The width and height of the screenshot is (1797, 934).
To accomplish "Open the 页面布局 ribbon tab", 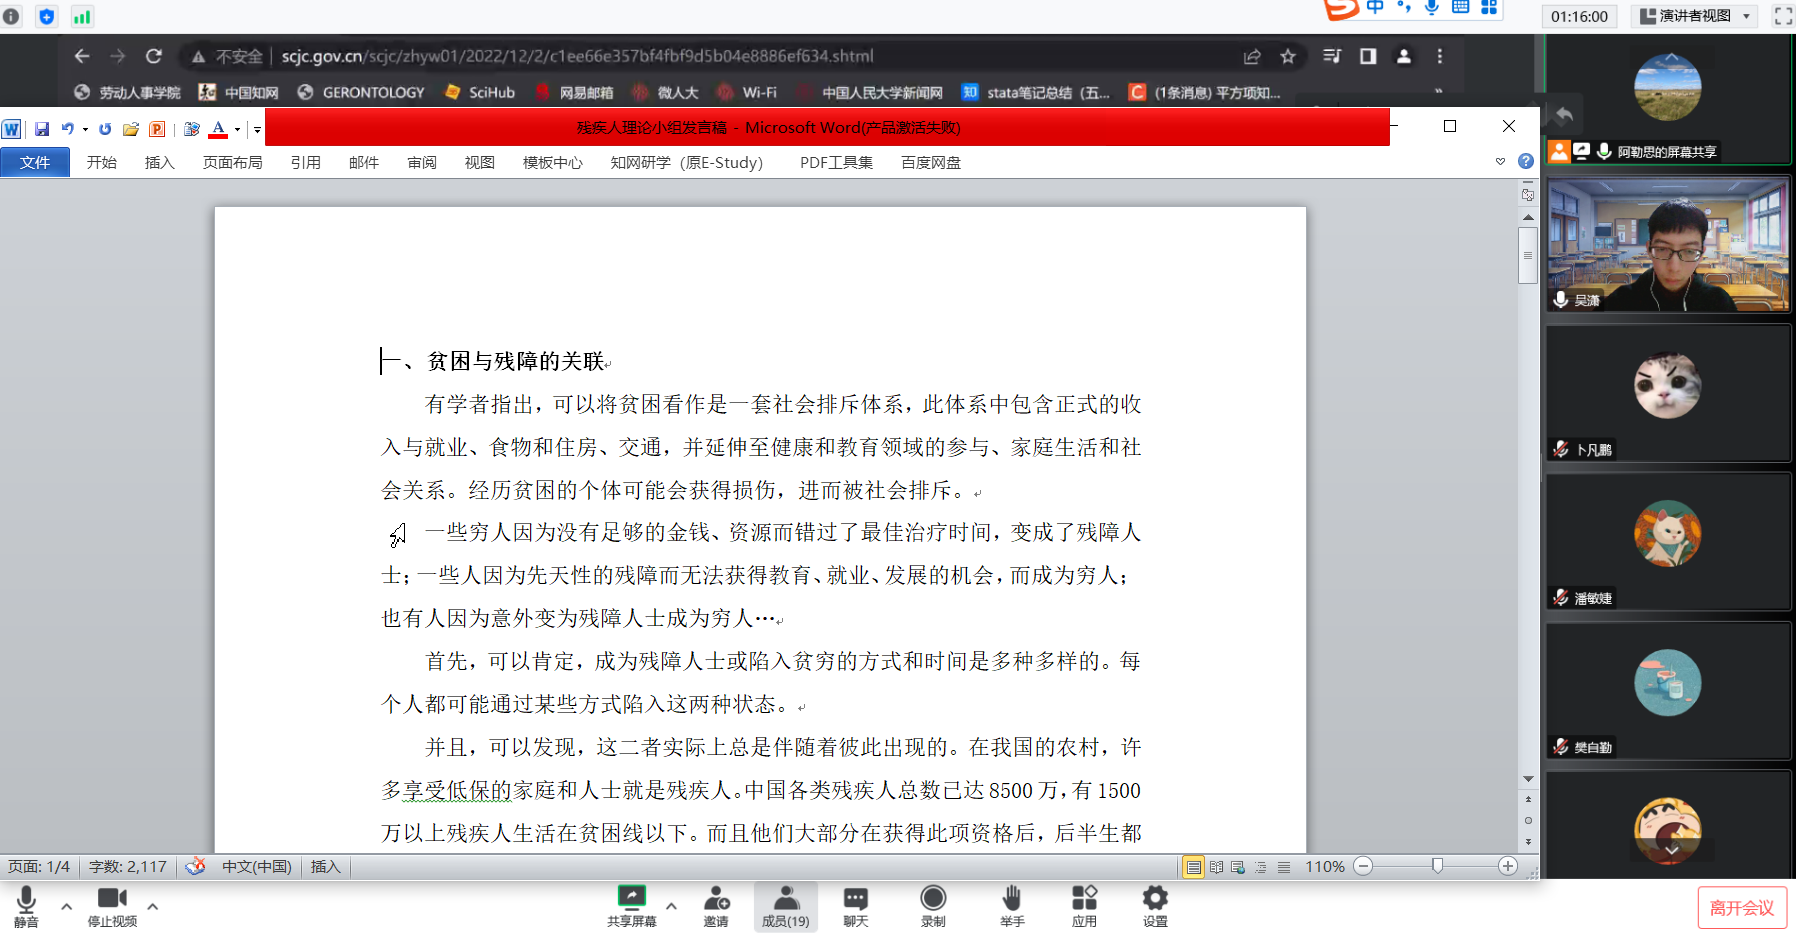I will (232, 162).
